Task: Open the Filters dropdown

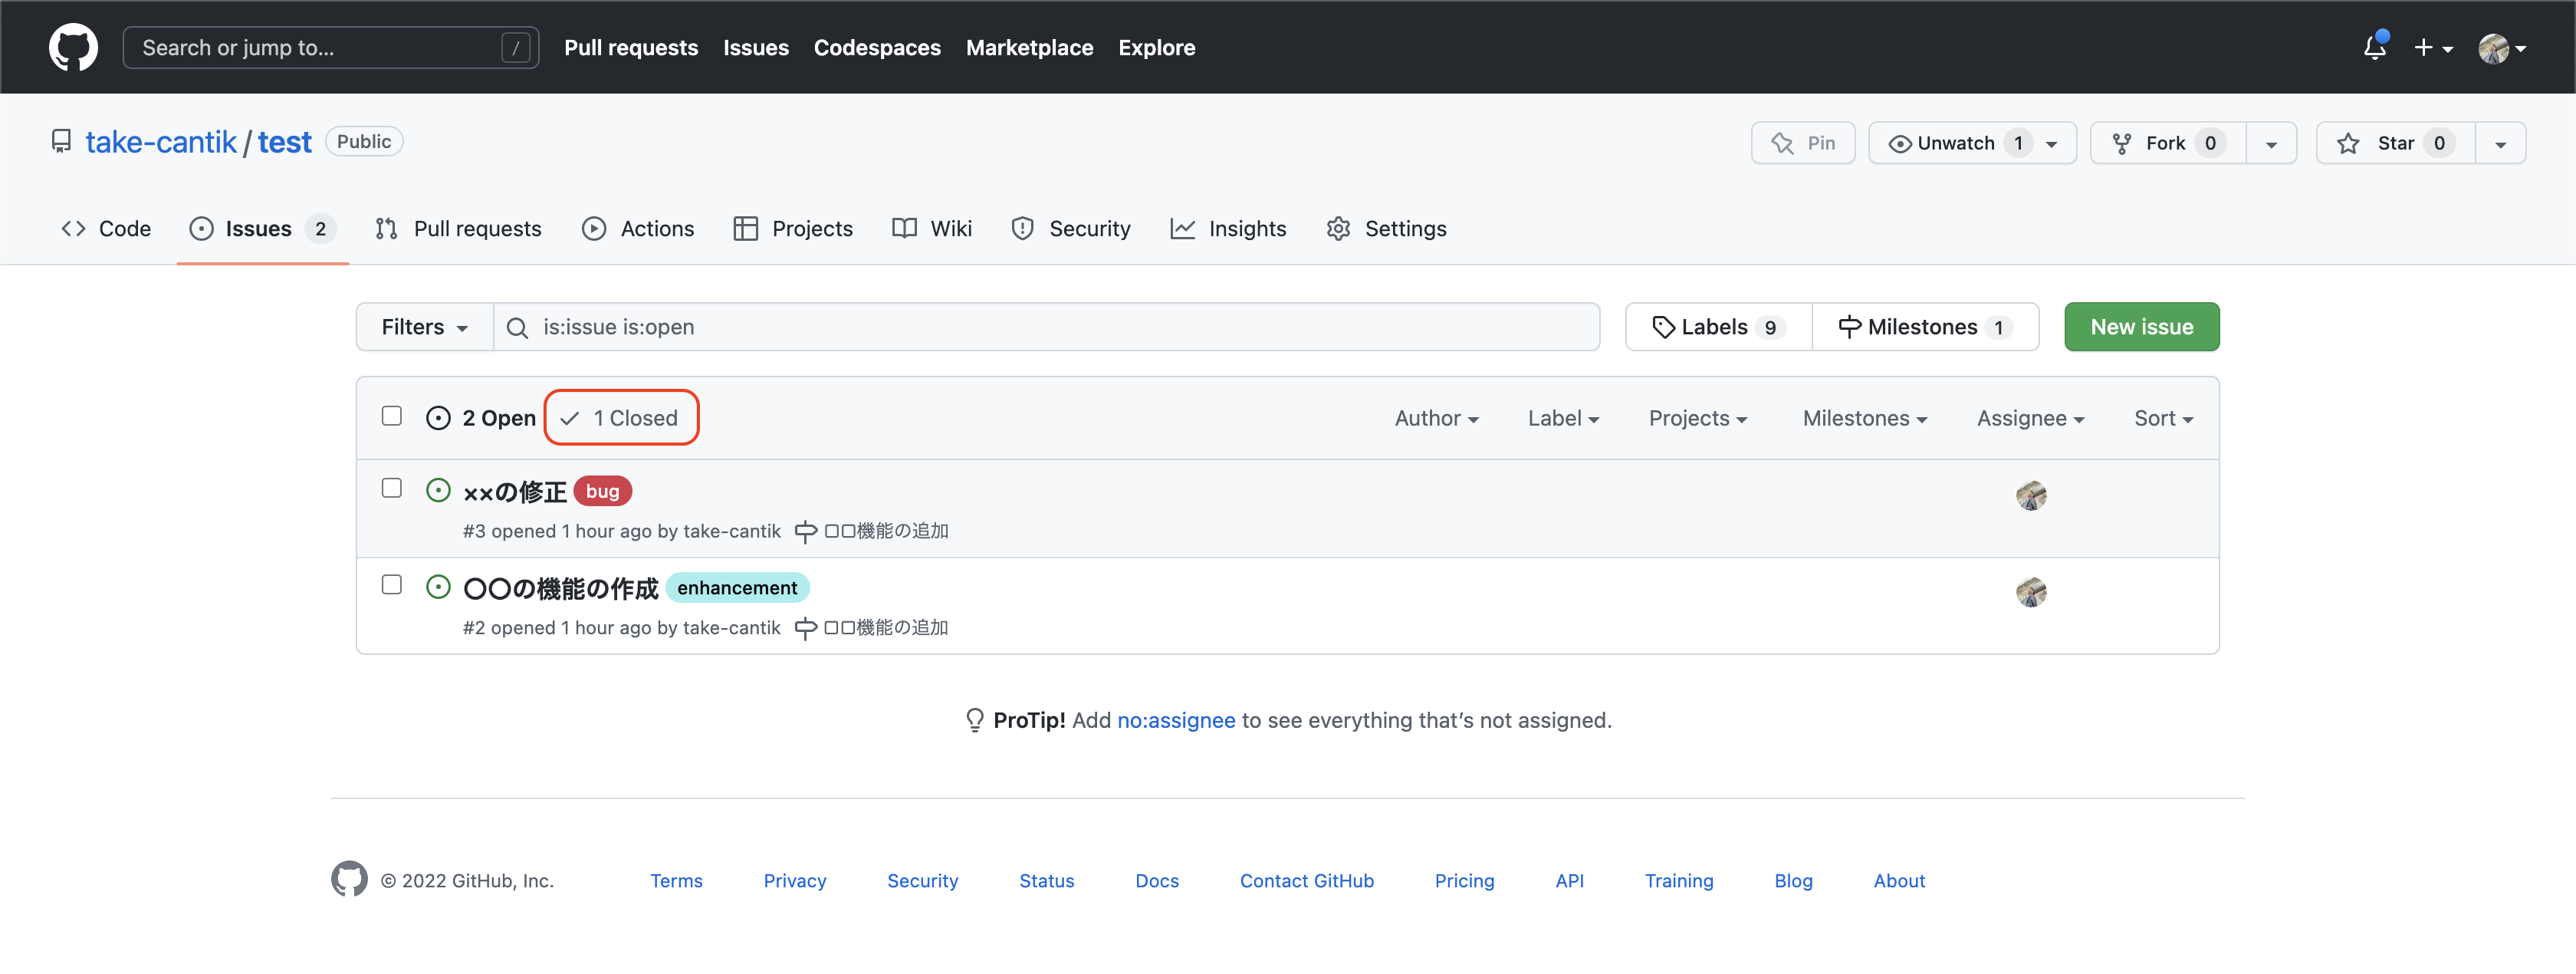Action: pos(423,326)
